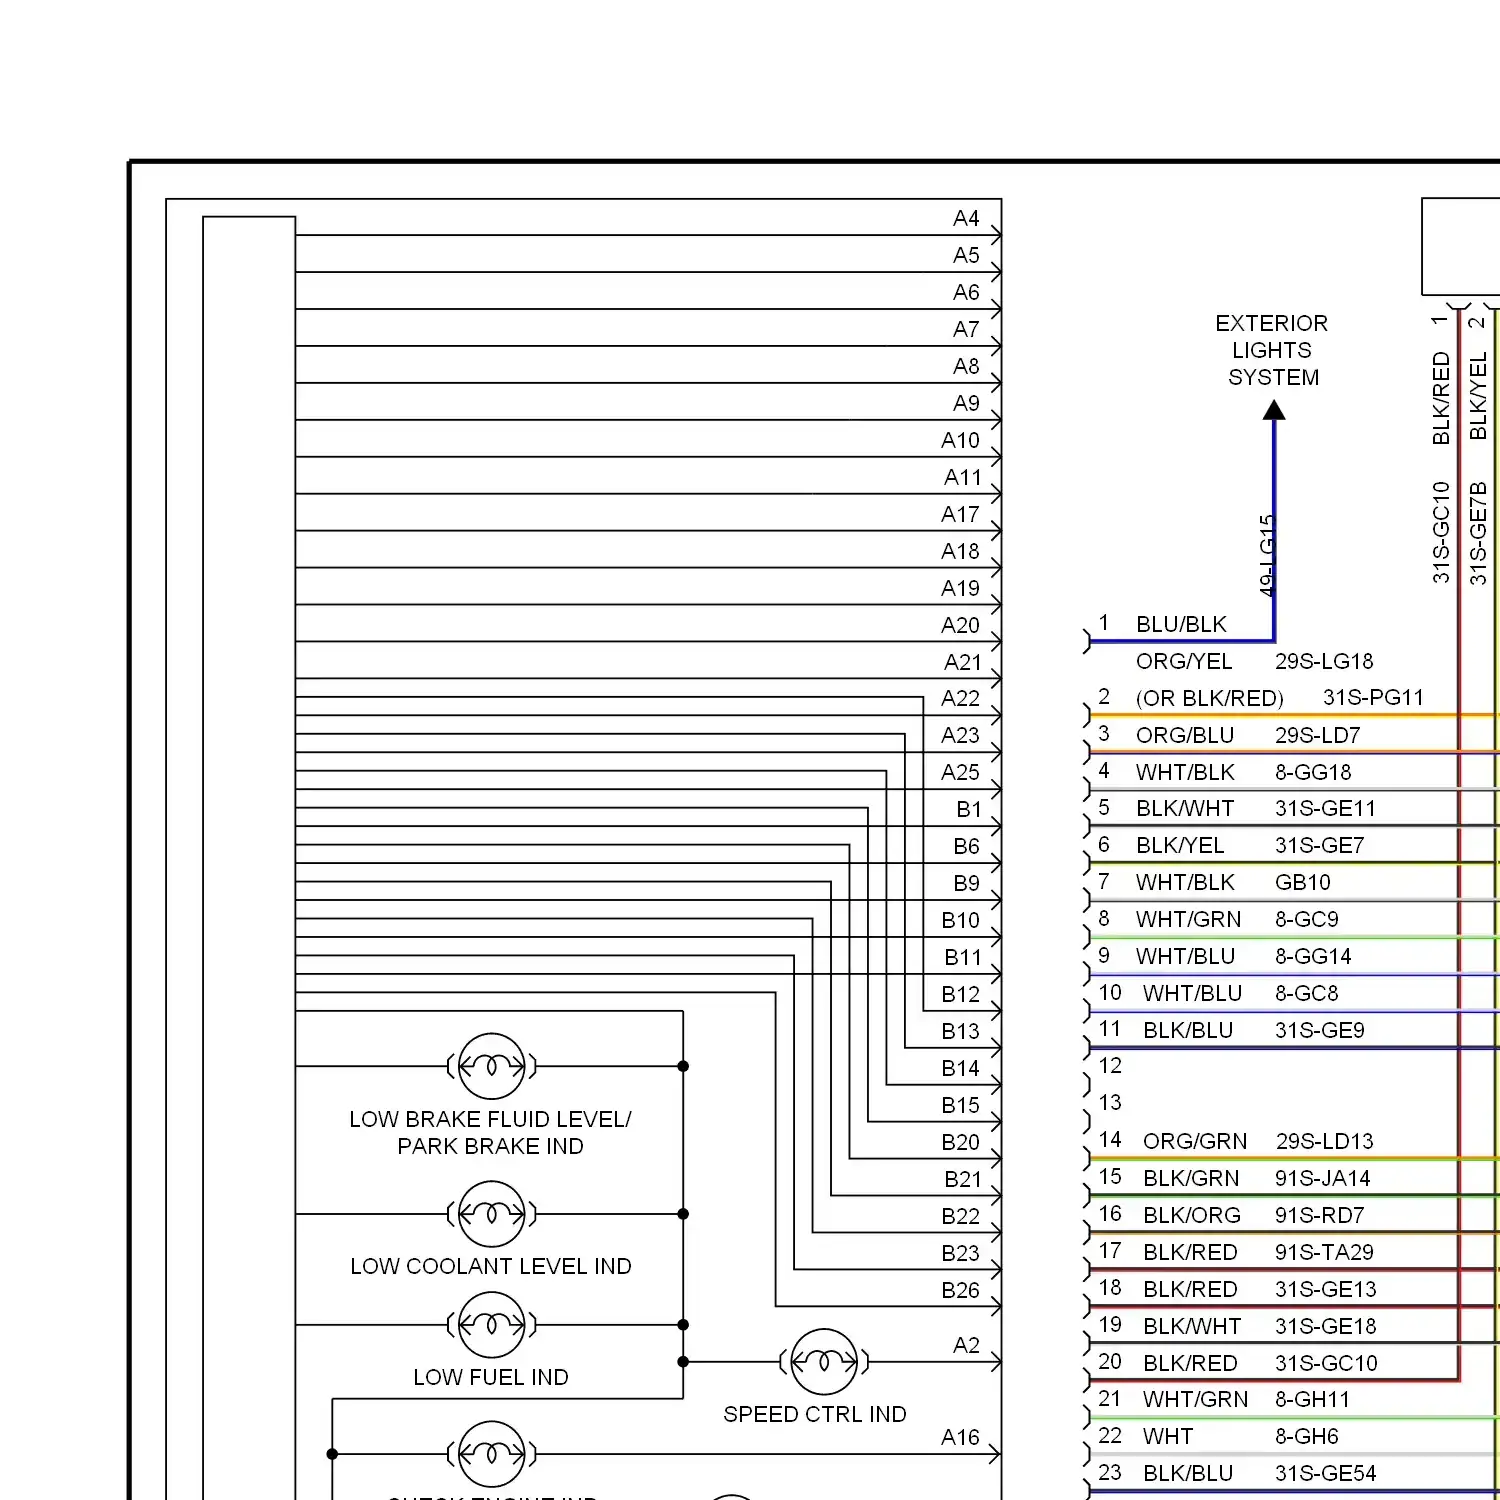Select the EXTERIOR LIGHTS SYSTEM label
1500x1500 pixels.
pyautogui.click(x=1272, y=350)
